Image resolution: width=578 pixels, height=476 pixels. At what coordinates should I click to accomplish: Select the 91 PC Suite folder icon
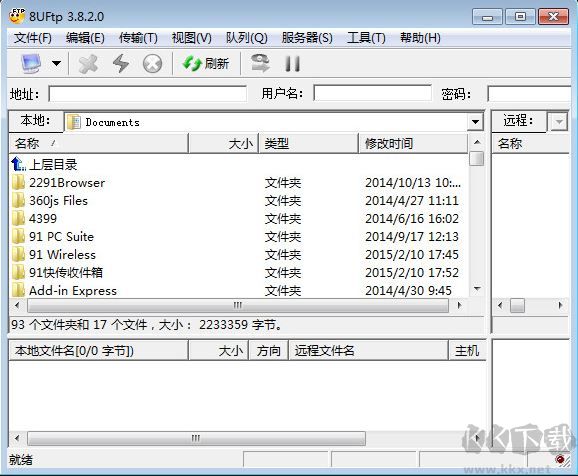coord(18,237)
